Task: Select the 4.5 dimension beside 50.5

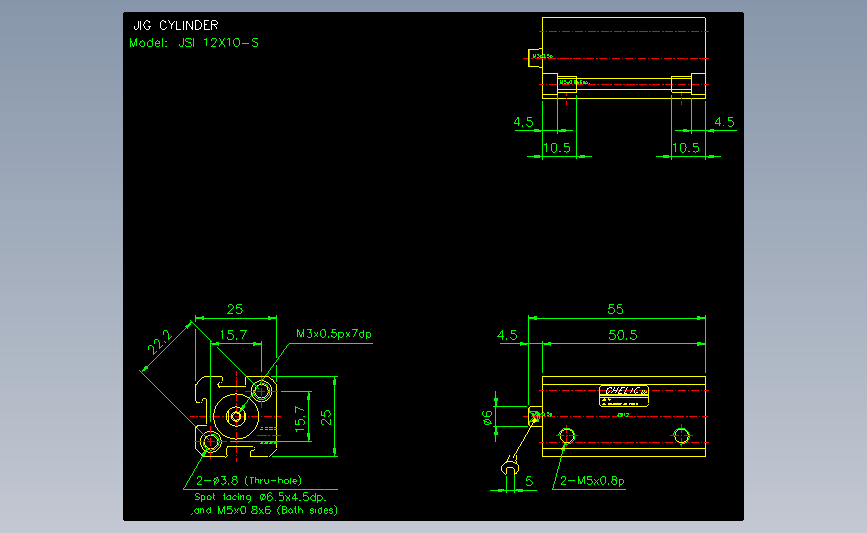Action: click(507, 335)
